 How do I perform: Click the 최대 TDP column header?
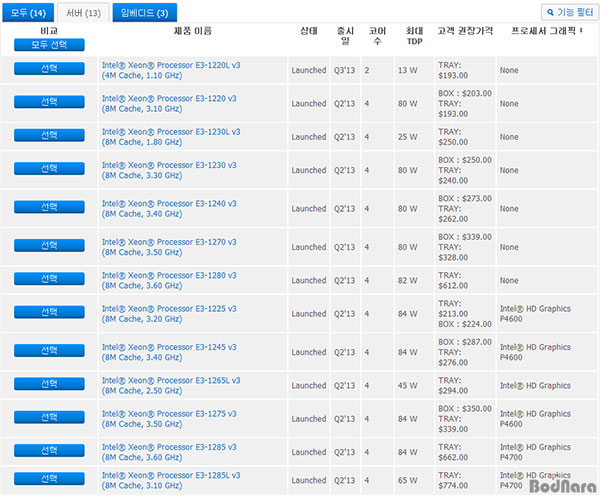[414, 36]
